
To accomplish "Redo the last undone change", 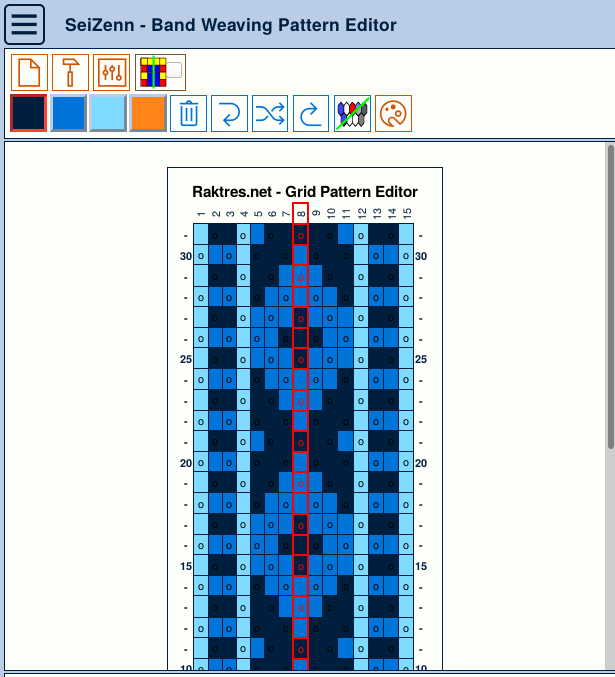I will pyautogui.click(x=311, y=114).
